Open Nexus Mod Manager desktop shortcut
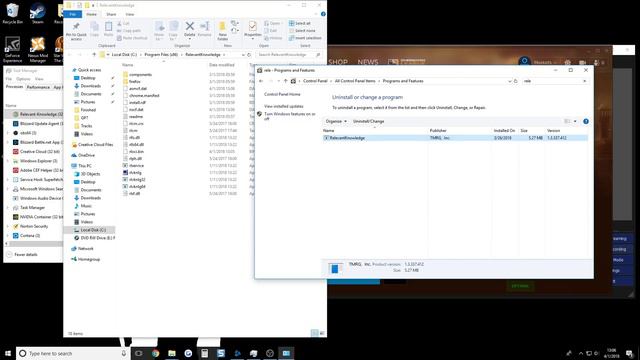Screen dimensions: 640x360 38,50
